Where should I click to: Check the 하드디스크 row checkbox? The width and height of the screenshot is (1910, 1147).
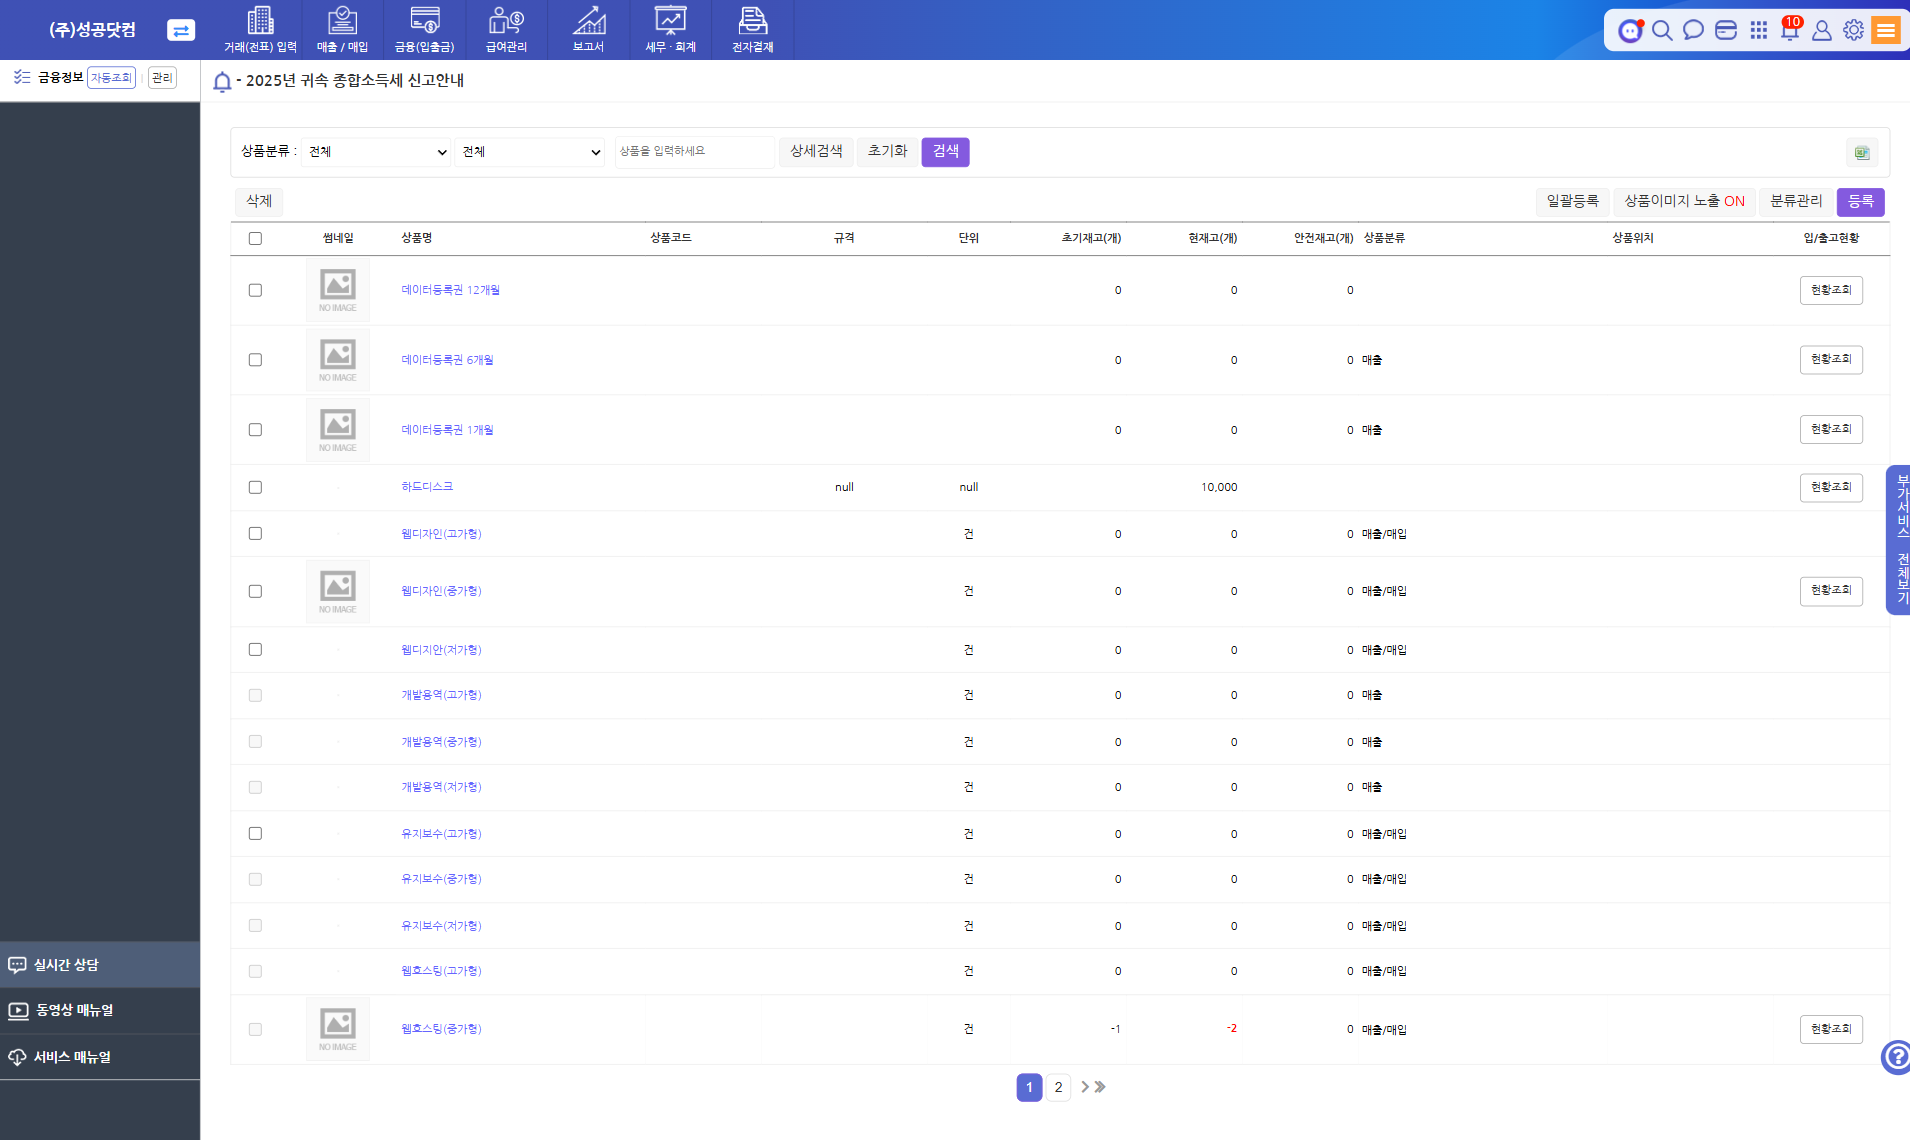[x=255, y=487]
